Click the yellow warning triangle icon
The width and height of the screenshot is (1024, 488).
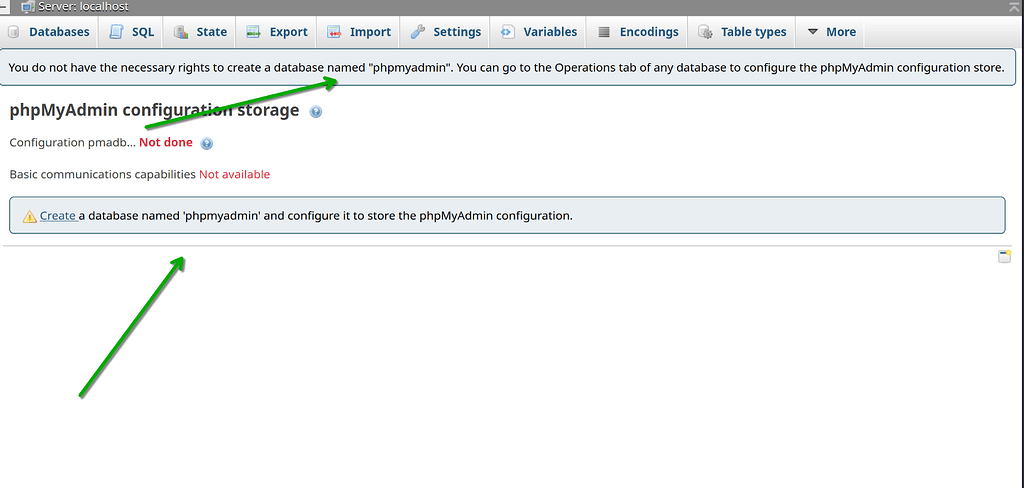point(30,216)
